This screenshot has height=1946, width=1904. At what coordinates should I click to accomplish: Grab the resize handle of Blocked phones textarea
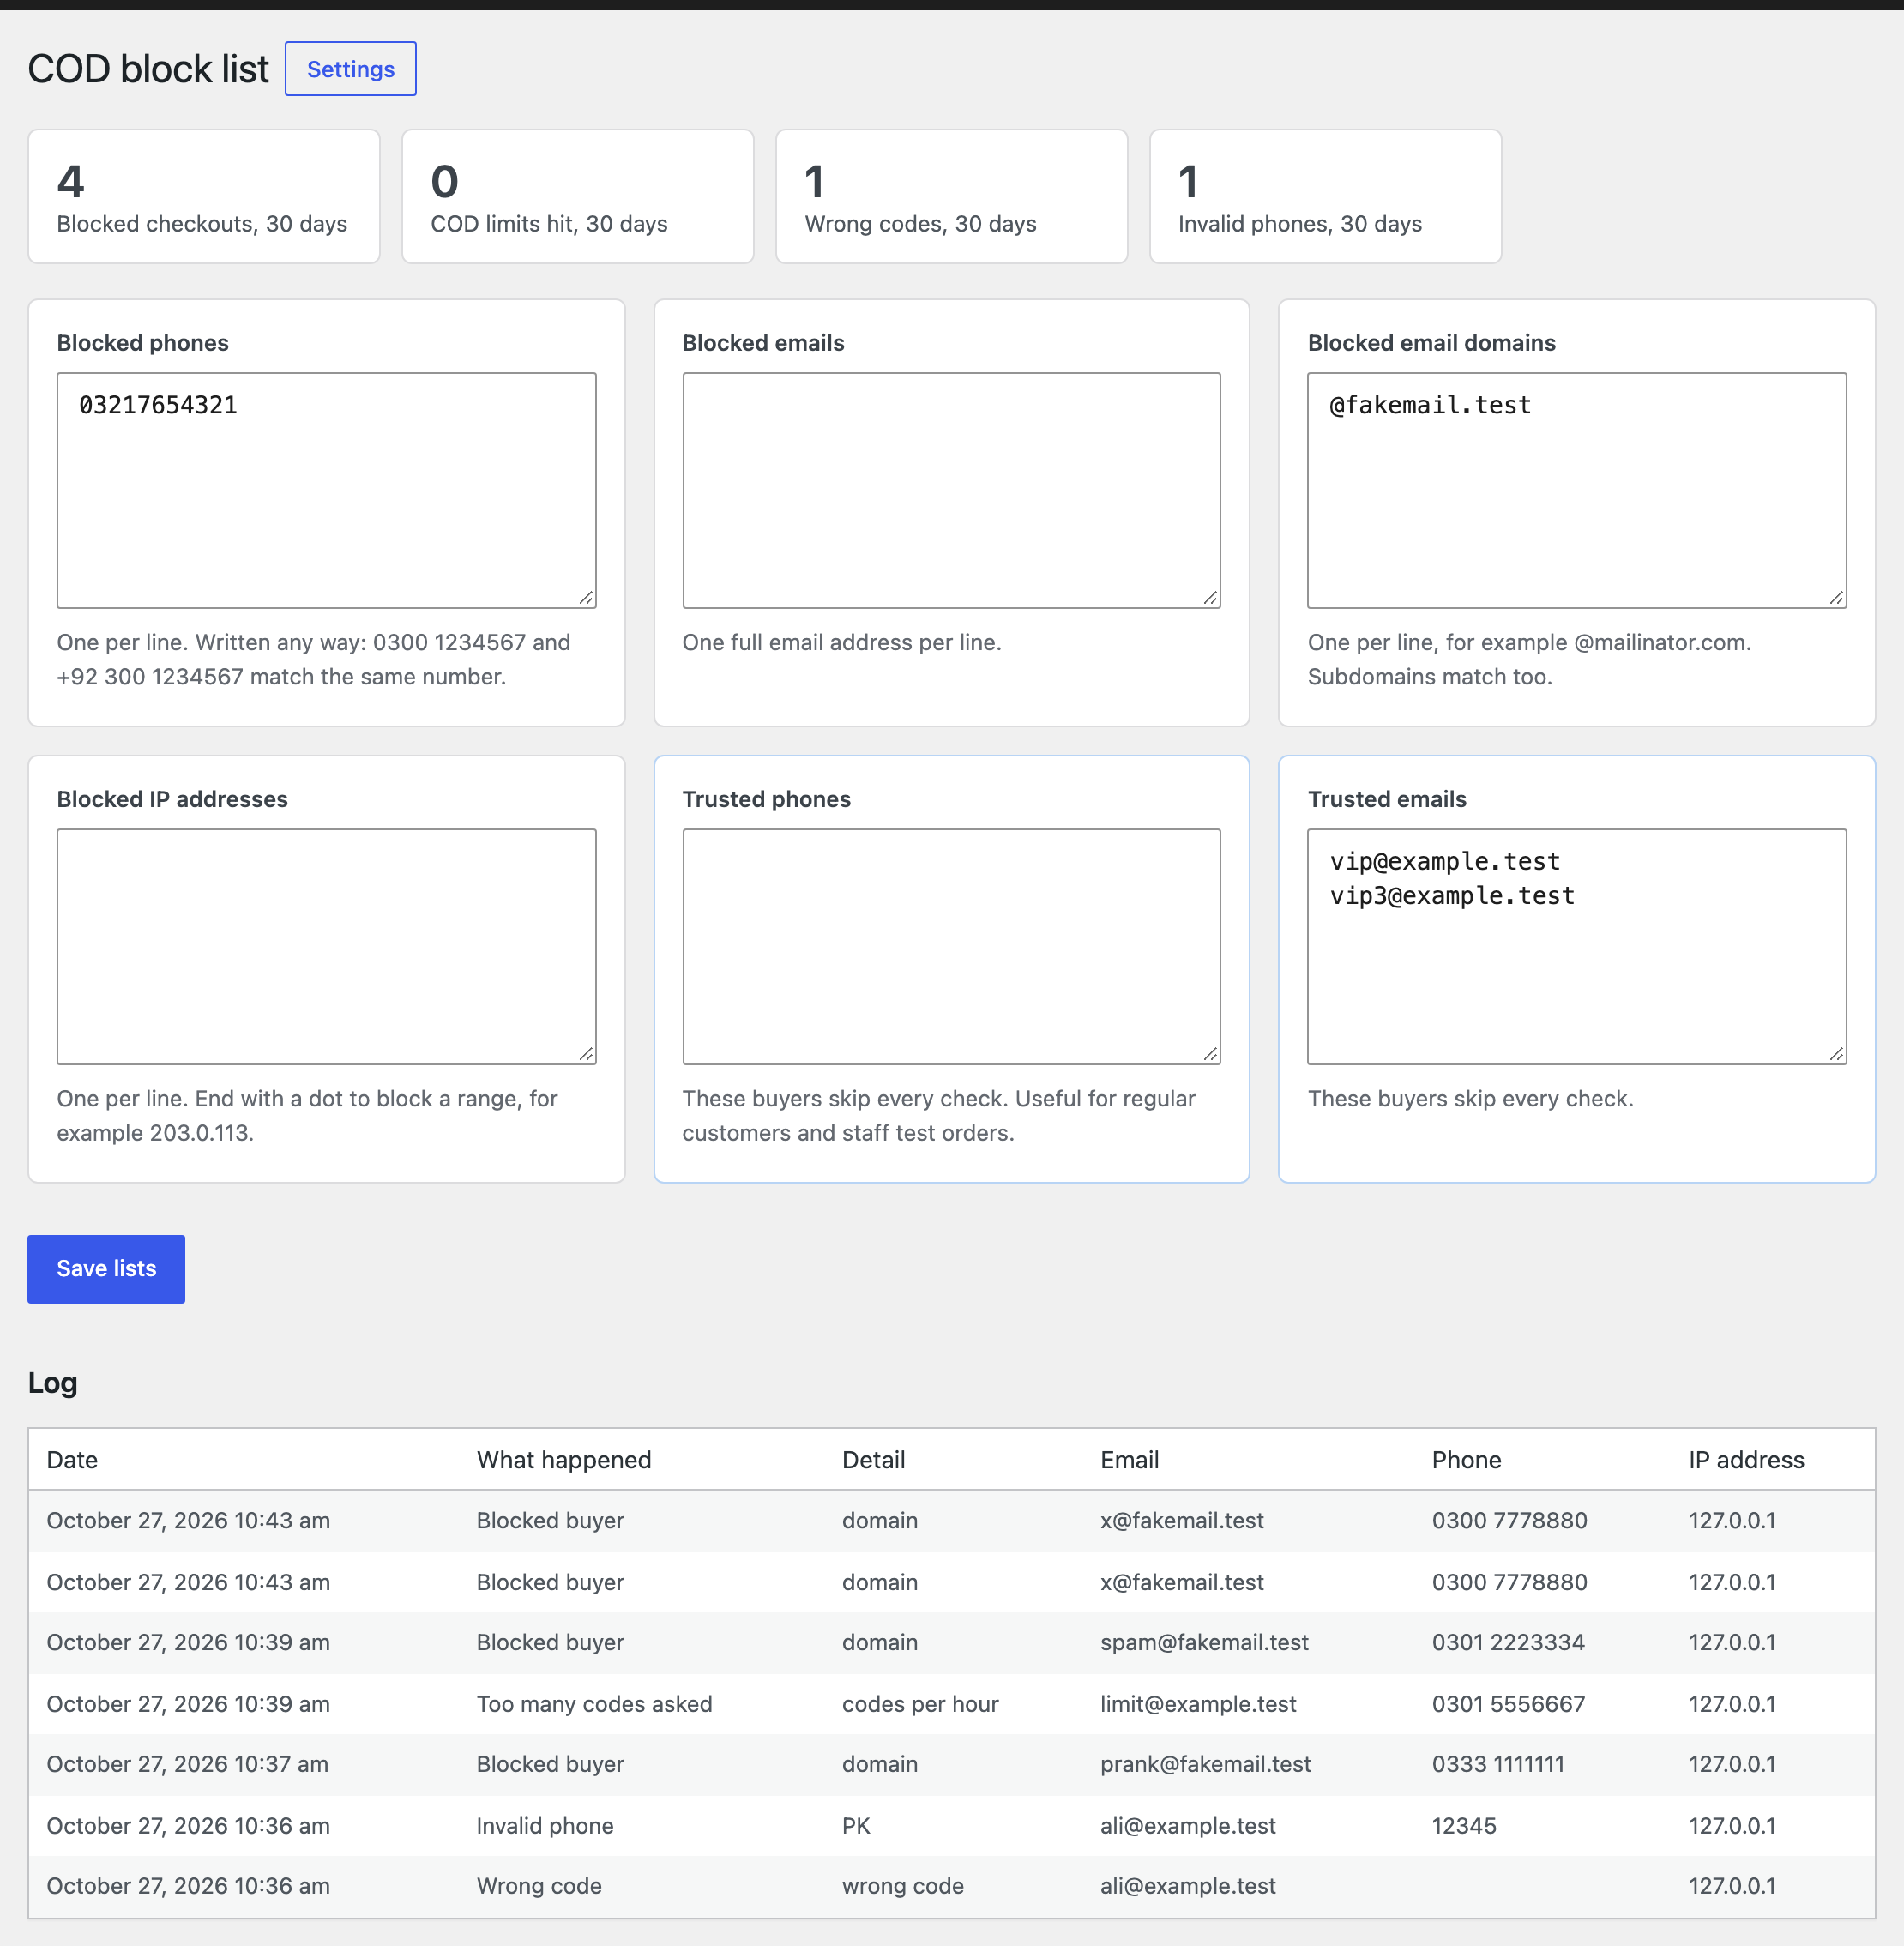point(587,598)
